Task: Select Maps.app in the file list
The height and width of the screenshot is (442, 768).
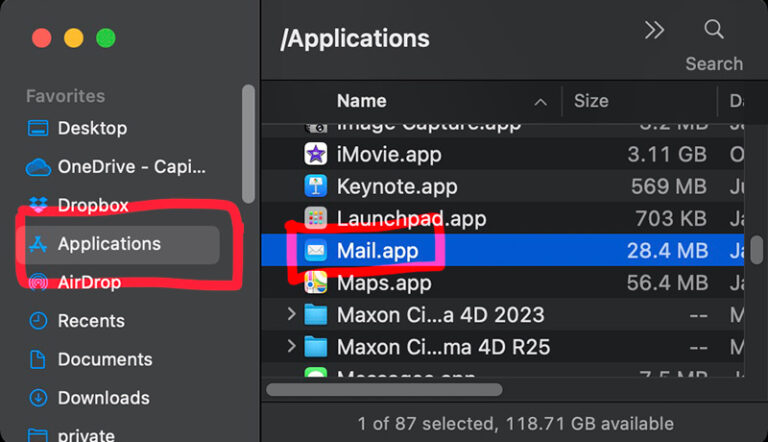Action: click(x=384, y=283)
